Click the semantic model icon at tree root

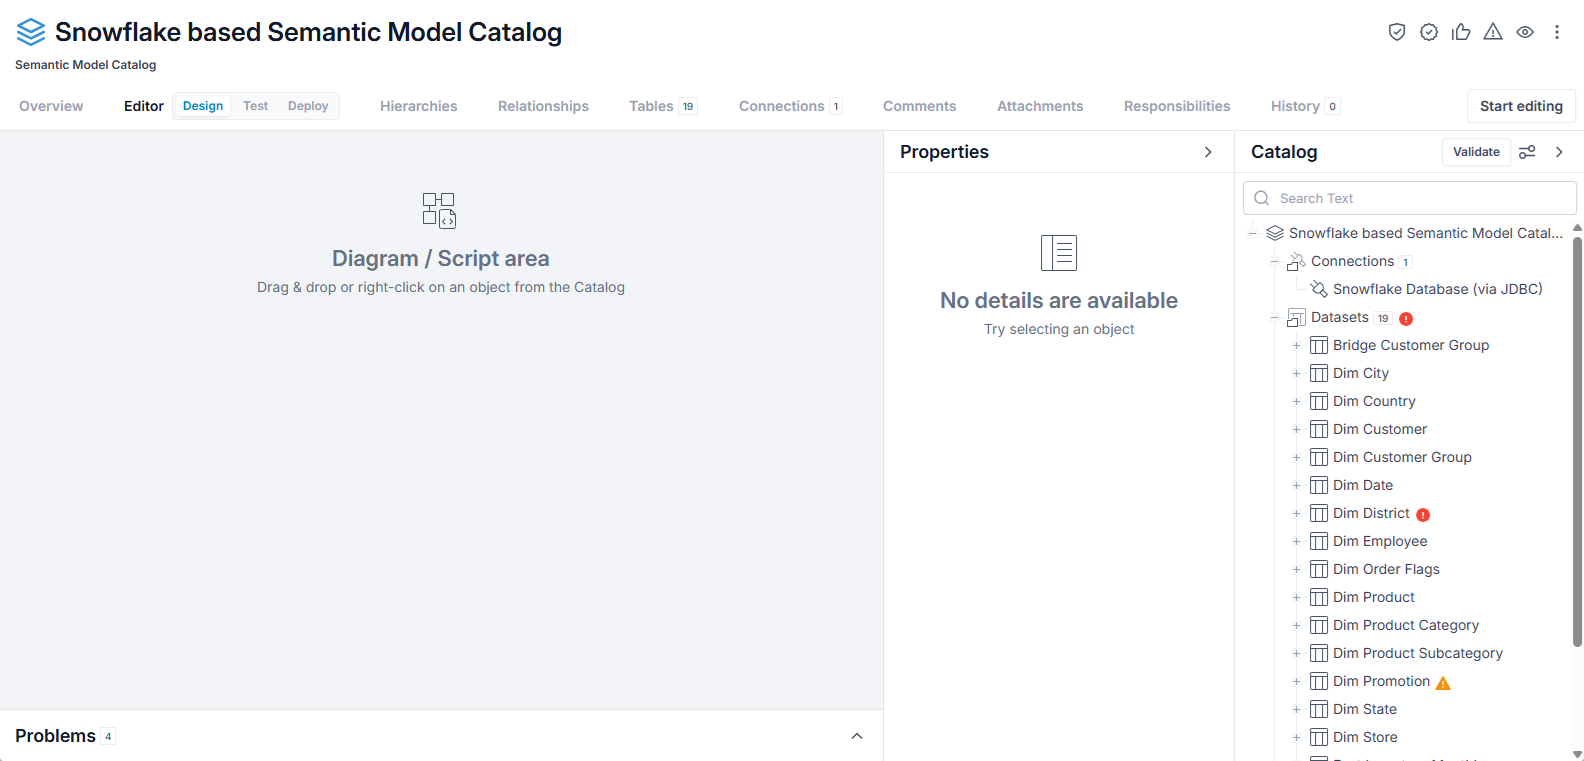pyautogui.click(x=1275, y=233)
